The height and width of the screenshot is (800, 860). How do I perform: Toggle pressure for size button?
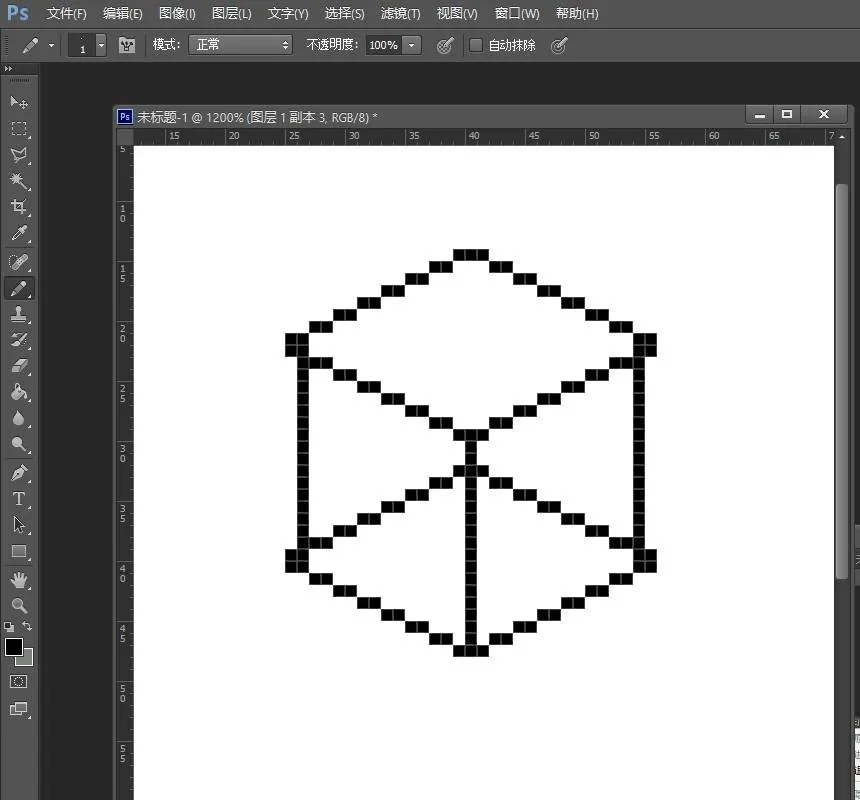558,46
